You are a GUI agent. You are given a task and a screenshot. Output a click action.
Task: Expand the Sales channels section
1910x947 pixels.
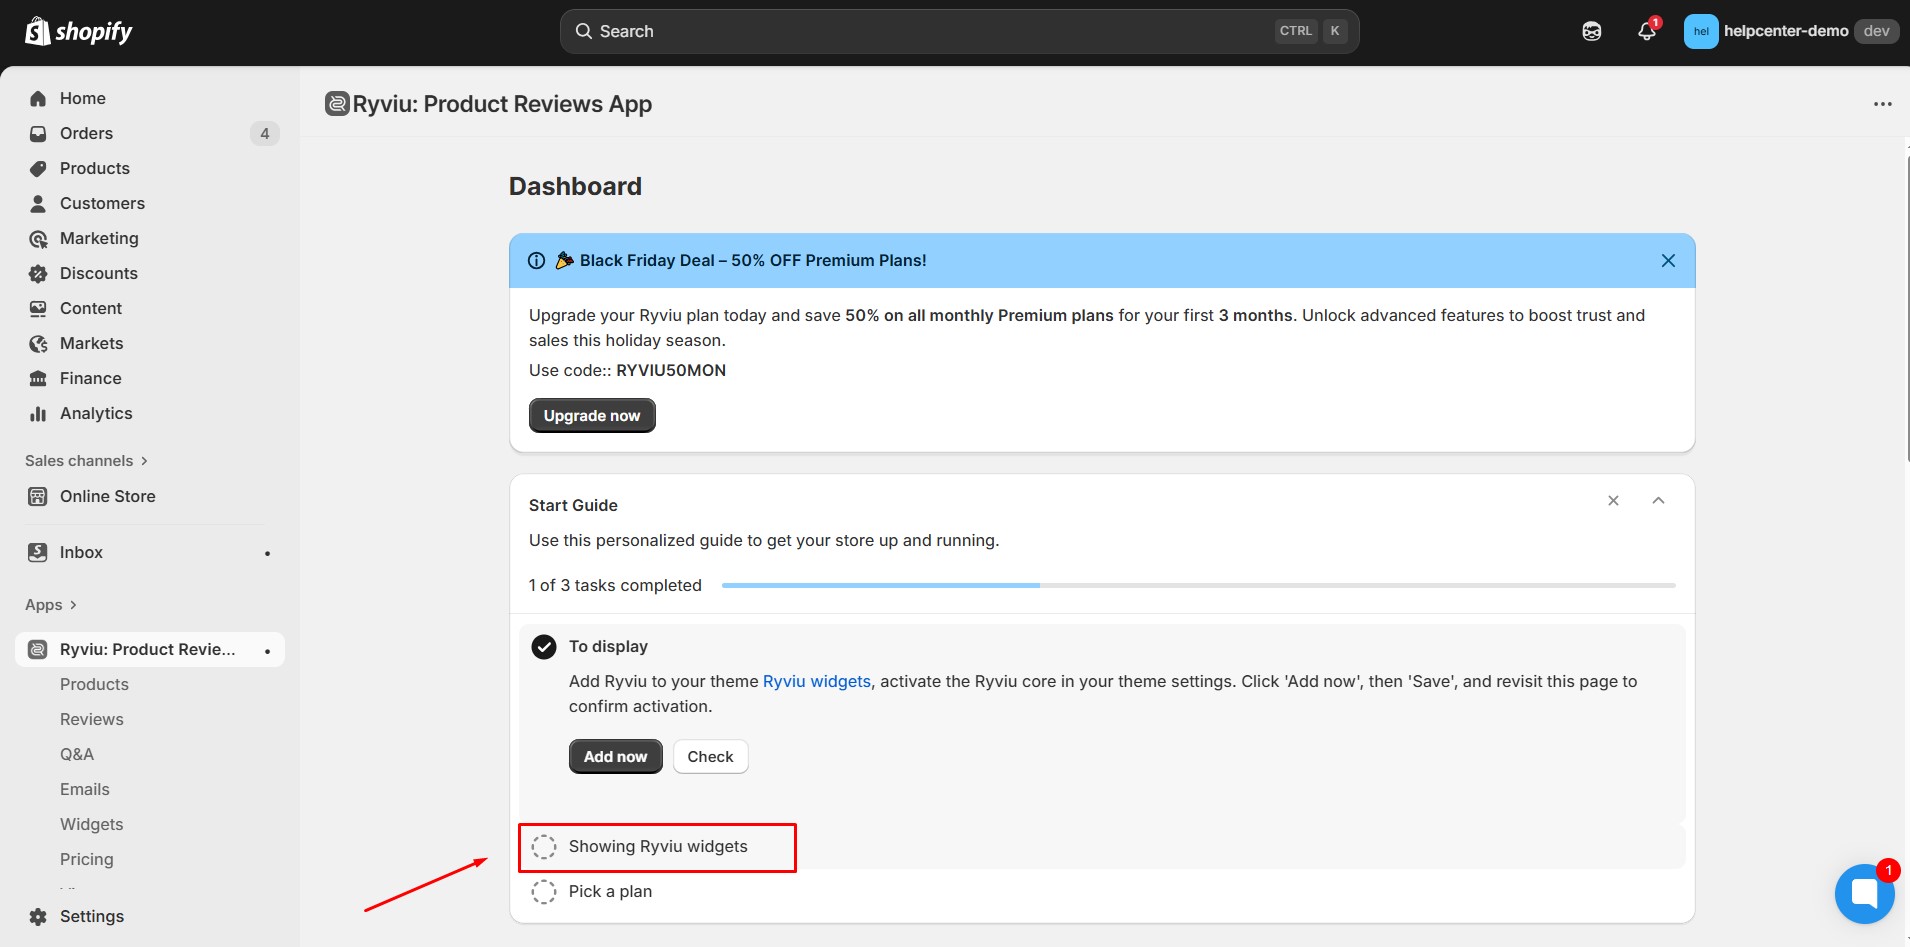pyautogui.click(x=86, y=461)
